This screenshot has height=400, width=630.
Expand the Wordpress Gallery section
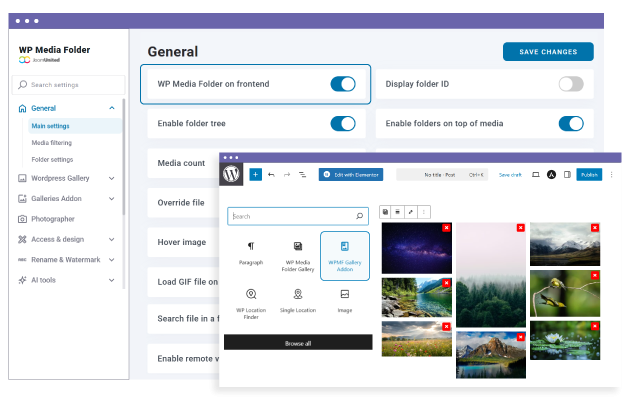(x=111, y=179)
